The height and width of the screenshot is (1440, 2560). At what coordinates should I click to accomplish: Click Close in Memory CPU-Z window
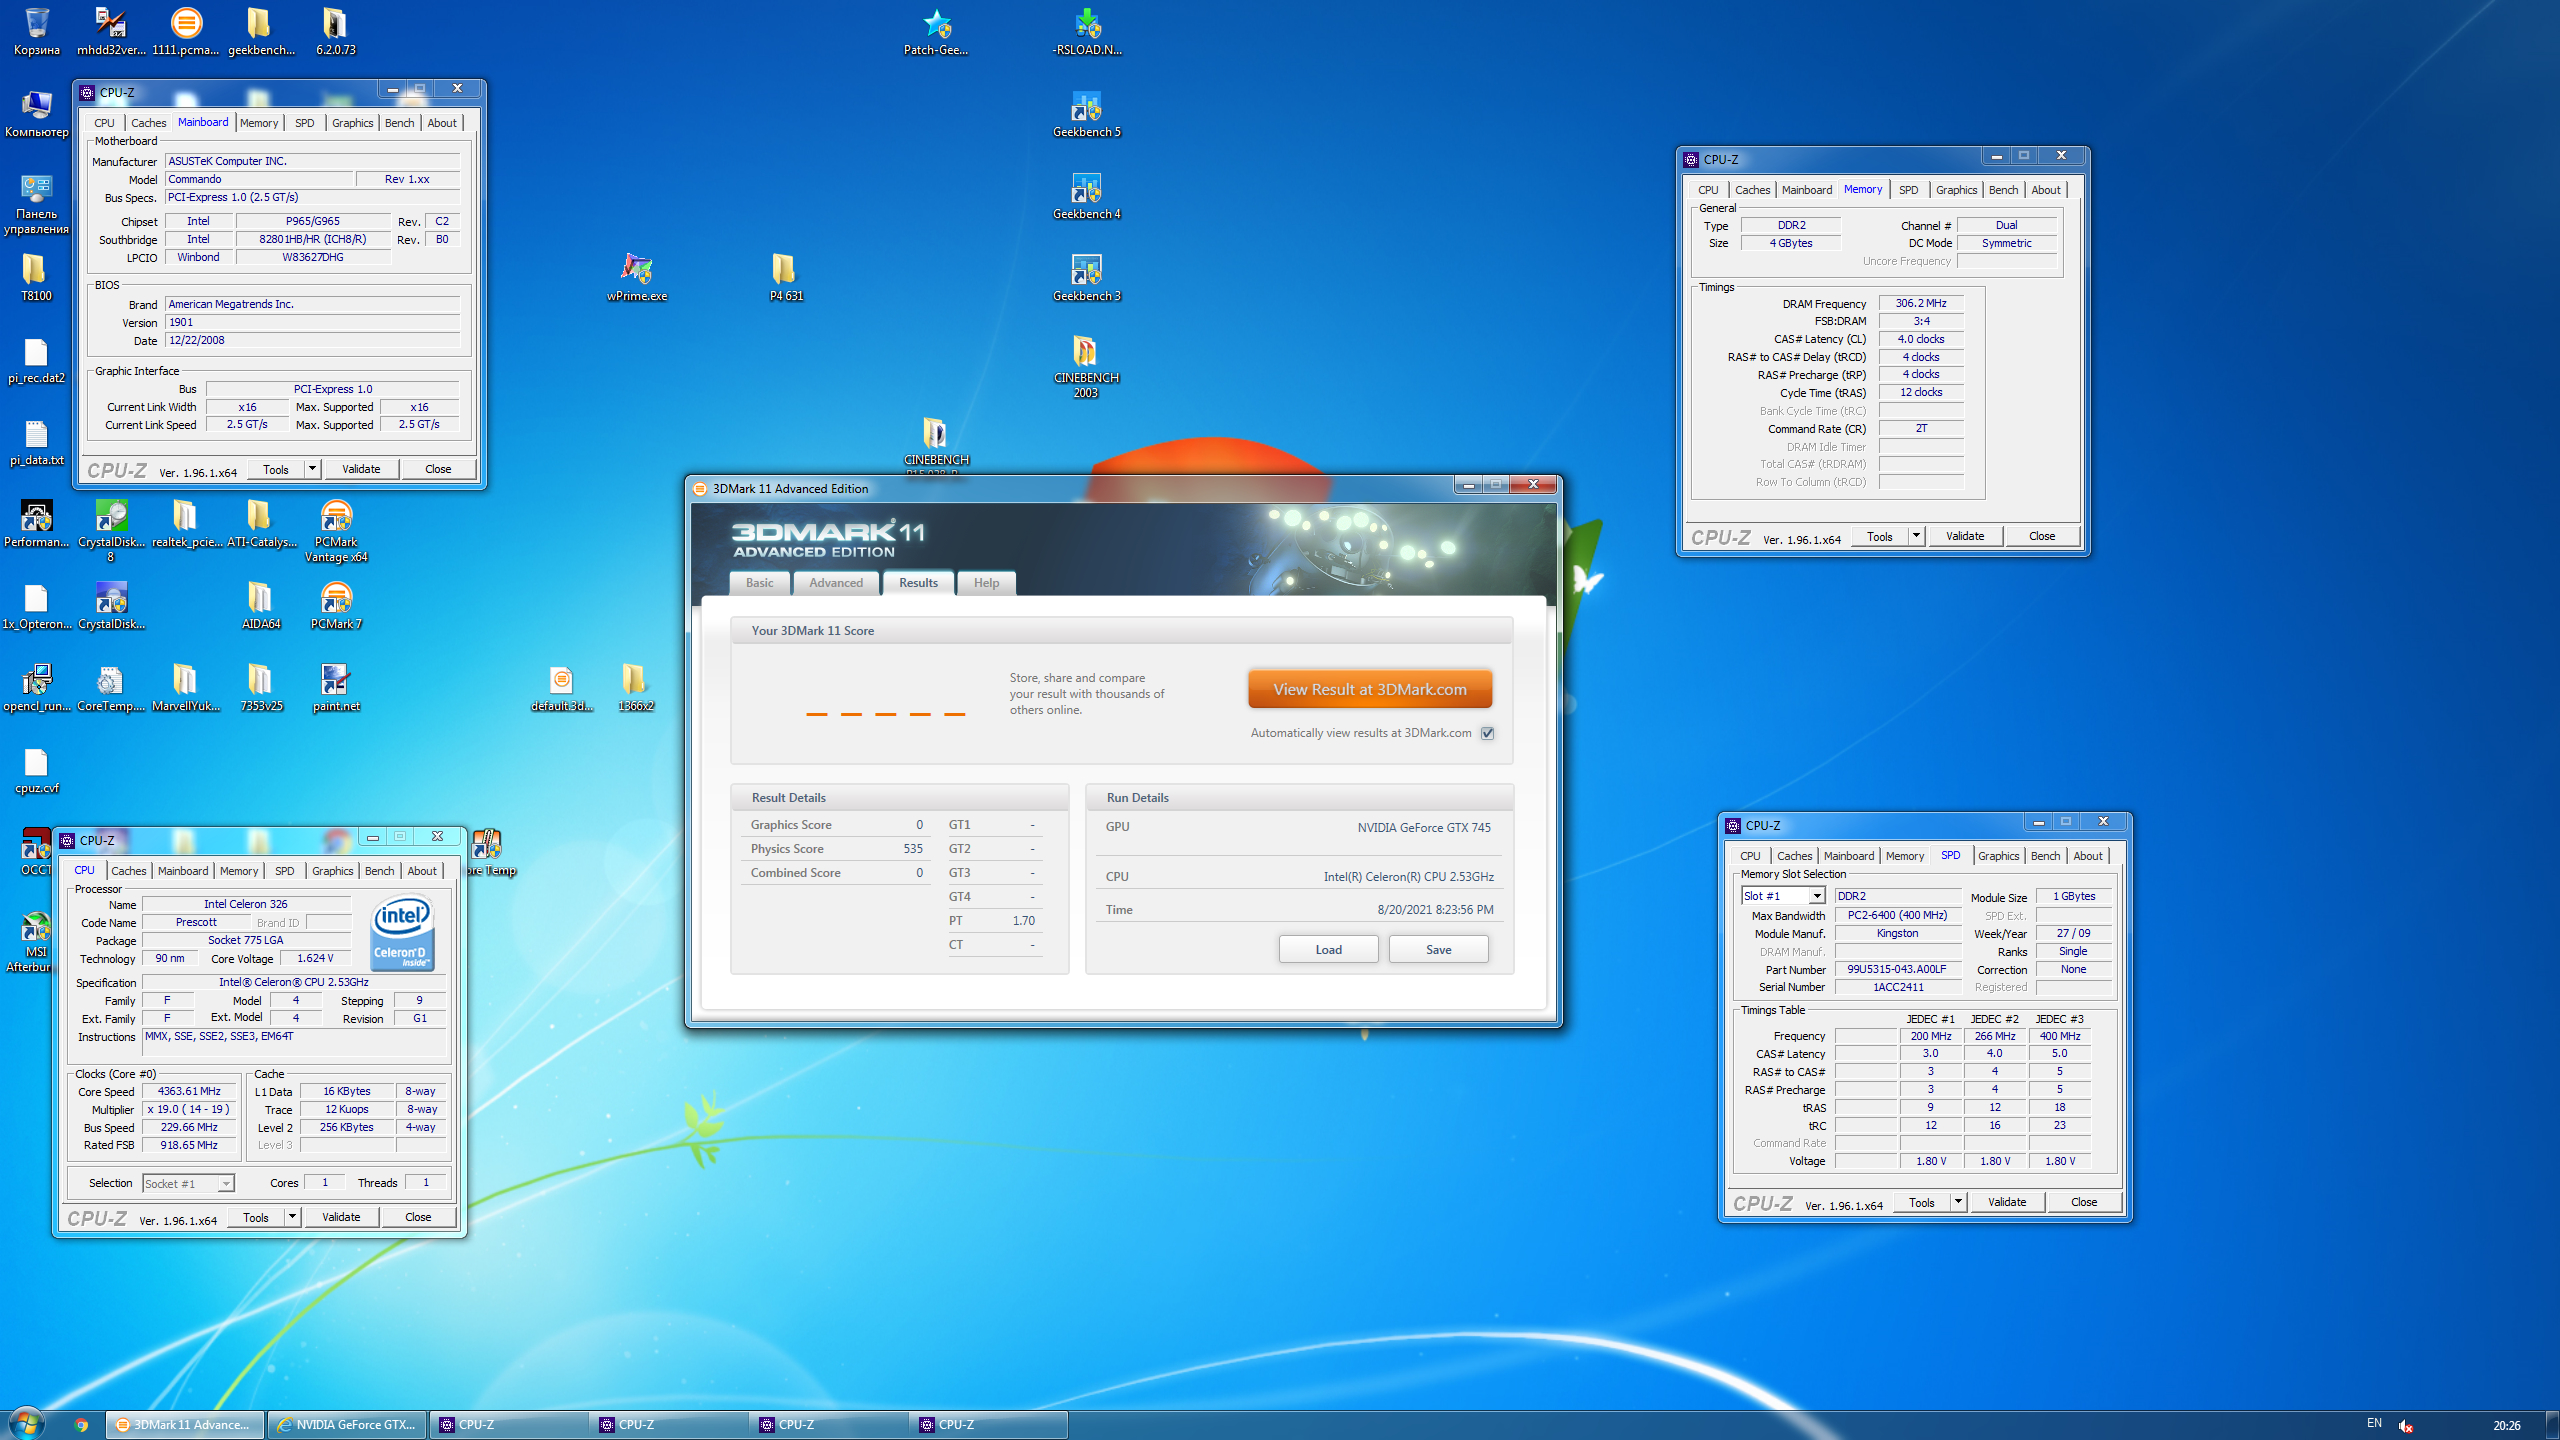click(2042, 536)
